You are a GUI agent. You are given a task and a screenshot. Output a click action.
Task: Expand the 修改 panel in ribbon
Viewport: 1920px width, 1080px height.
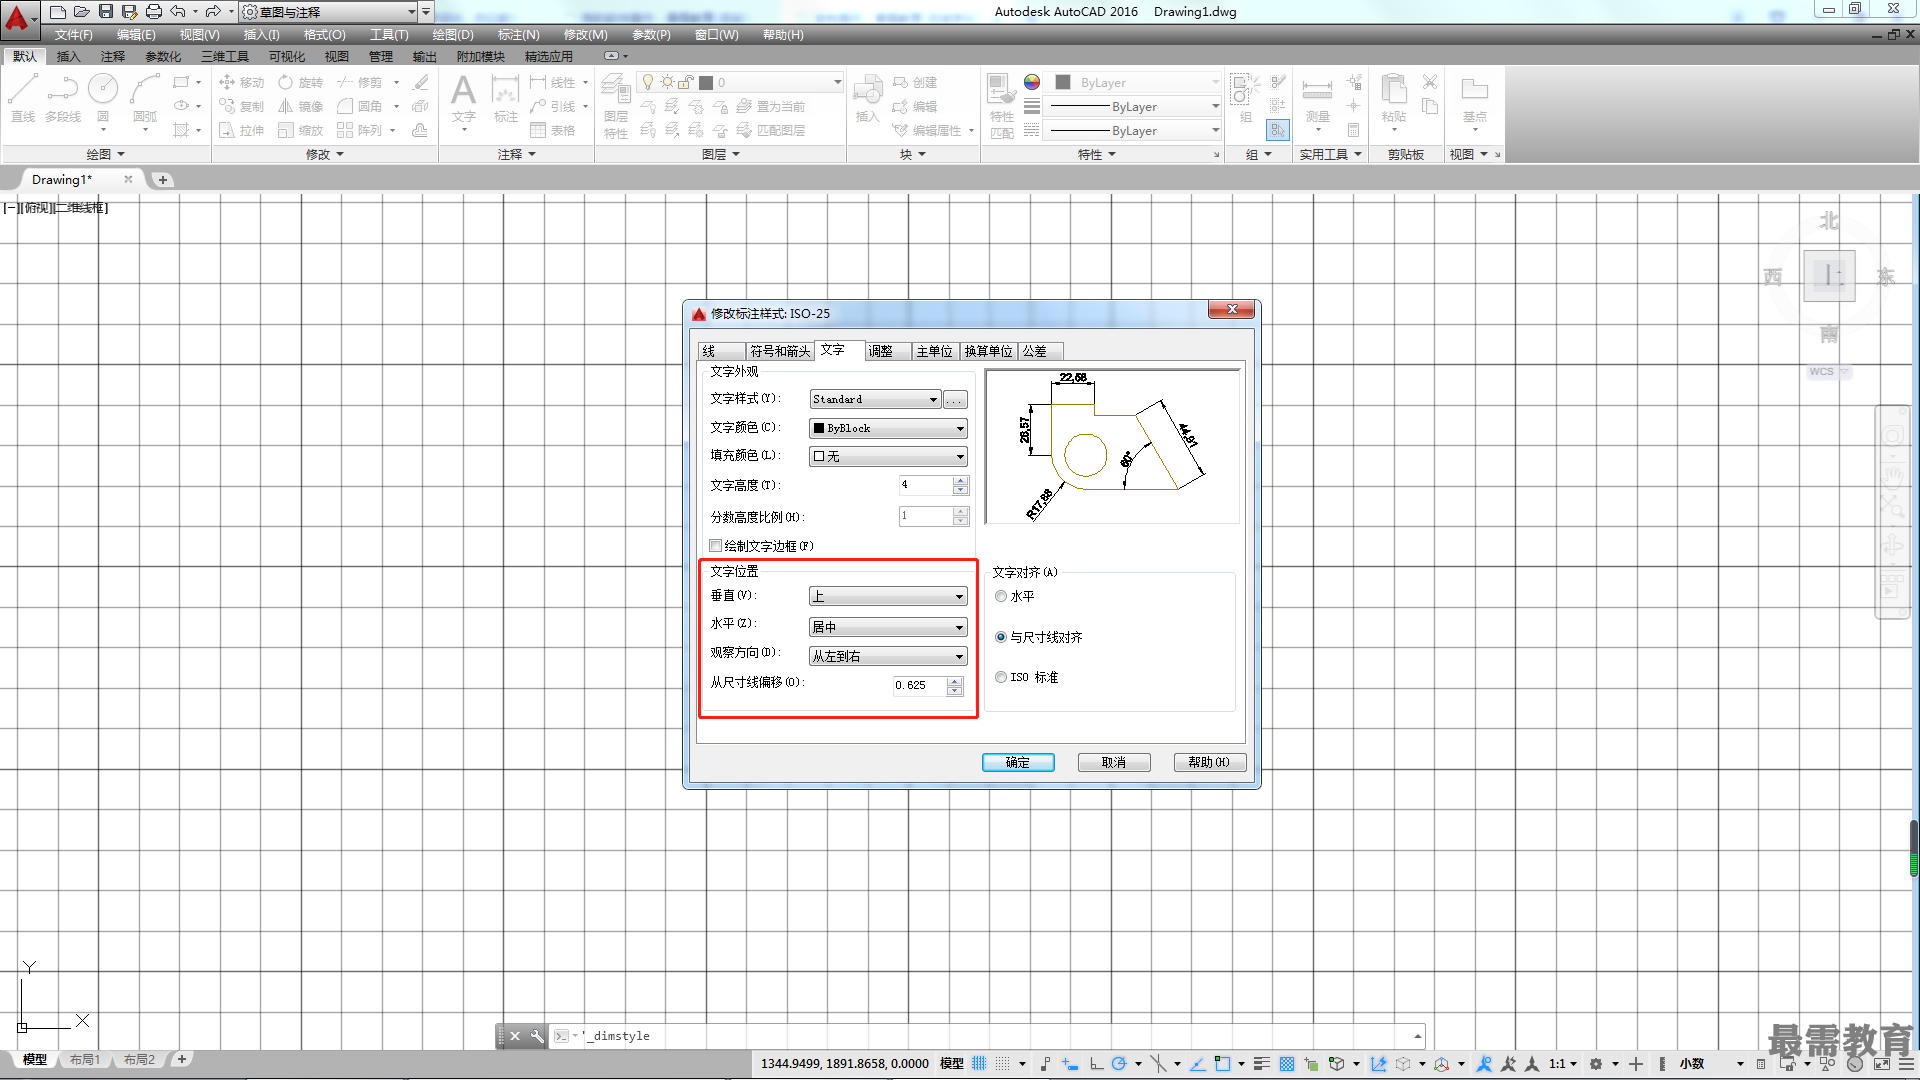point(325,154)
